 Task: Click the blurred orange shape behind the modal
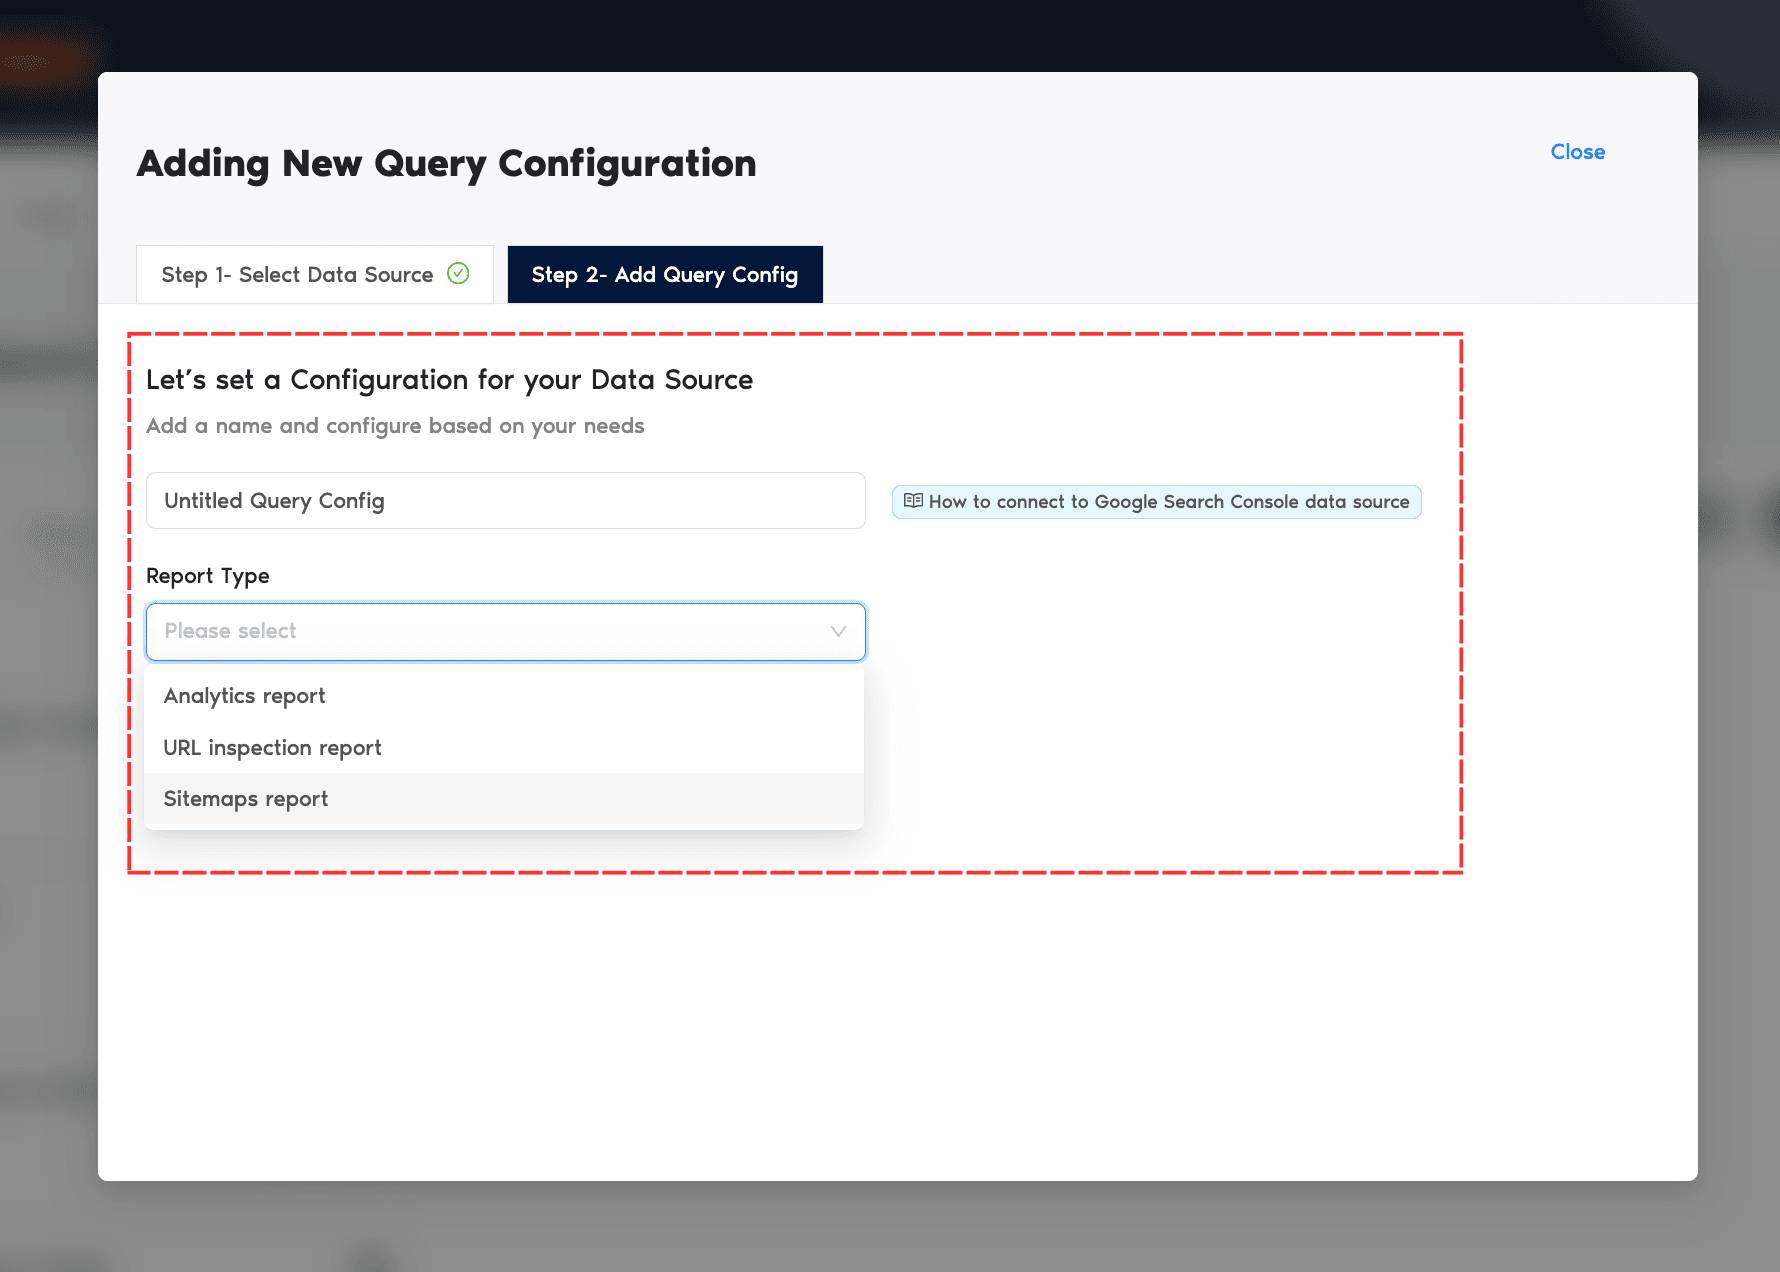tap(40, 60)
